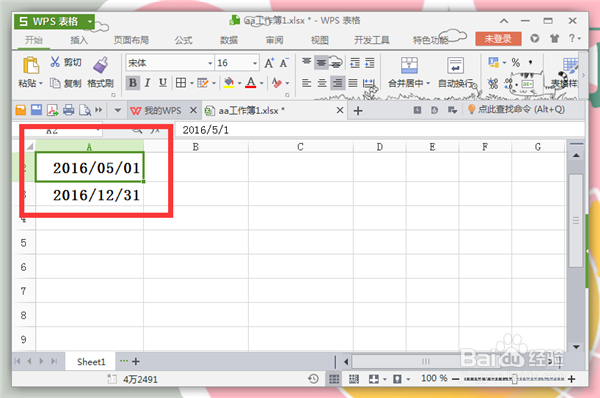Align text left

(x=307, y=83)
